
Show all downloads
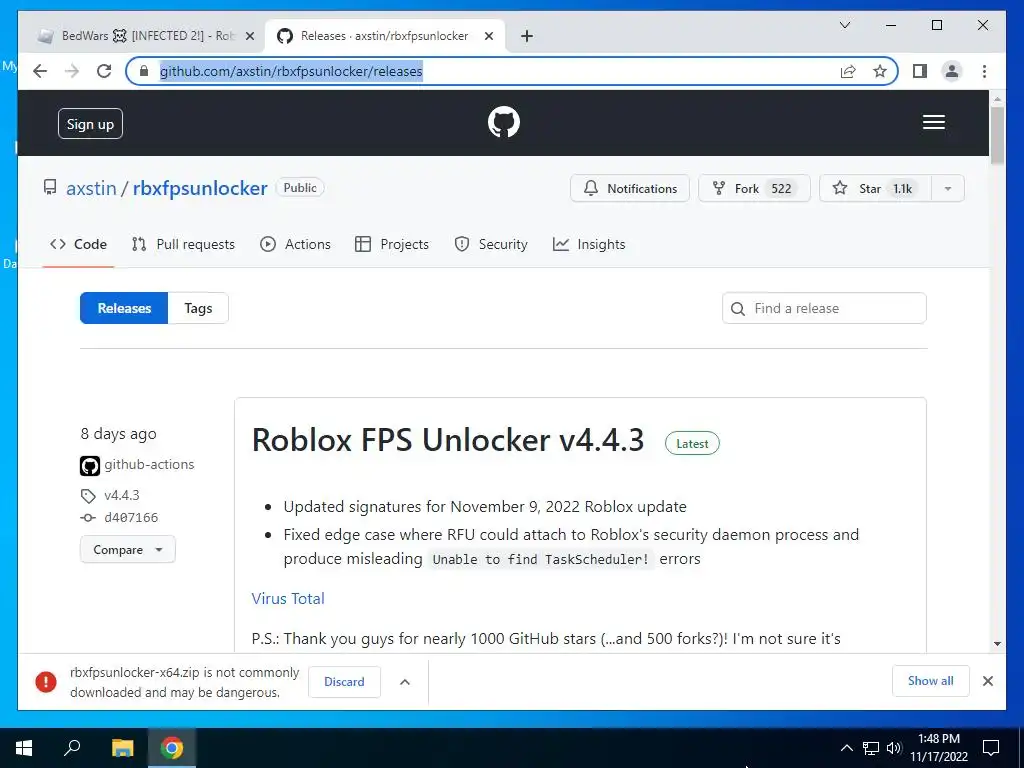point(931,681)
